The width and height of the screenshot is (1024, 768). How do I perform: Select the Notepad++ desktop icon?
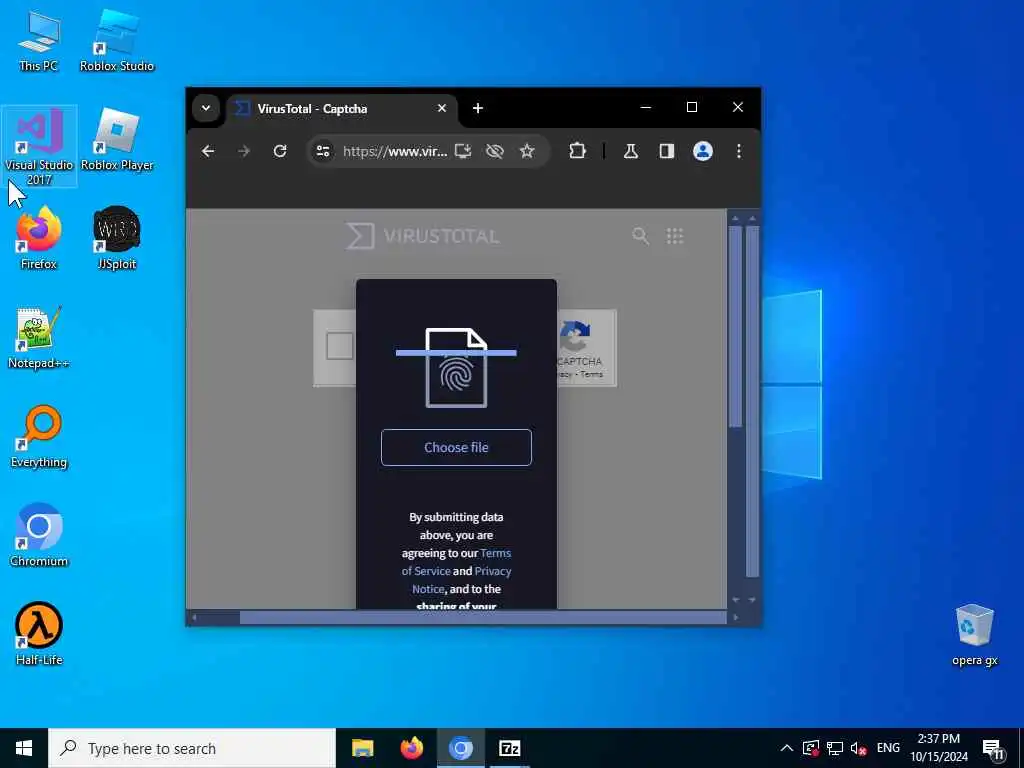(39, 337)
